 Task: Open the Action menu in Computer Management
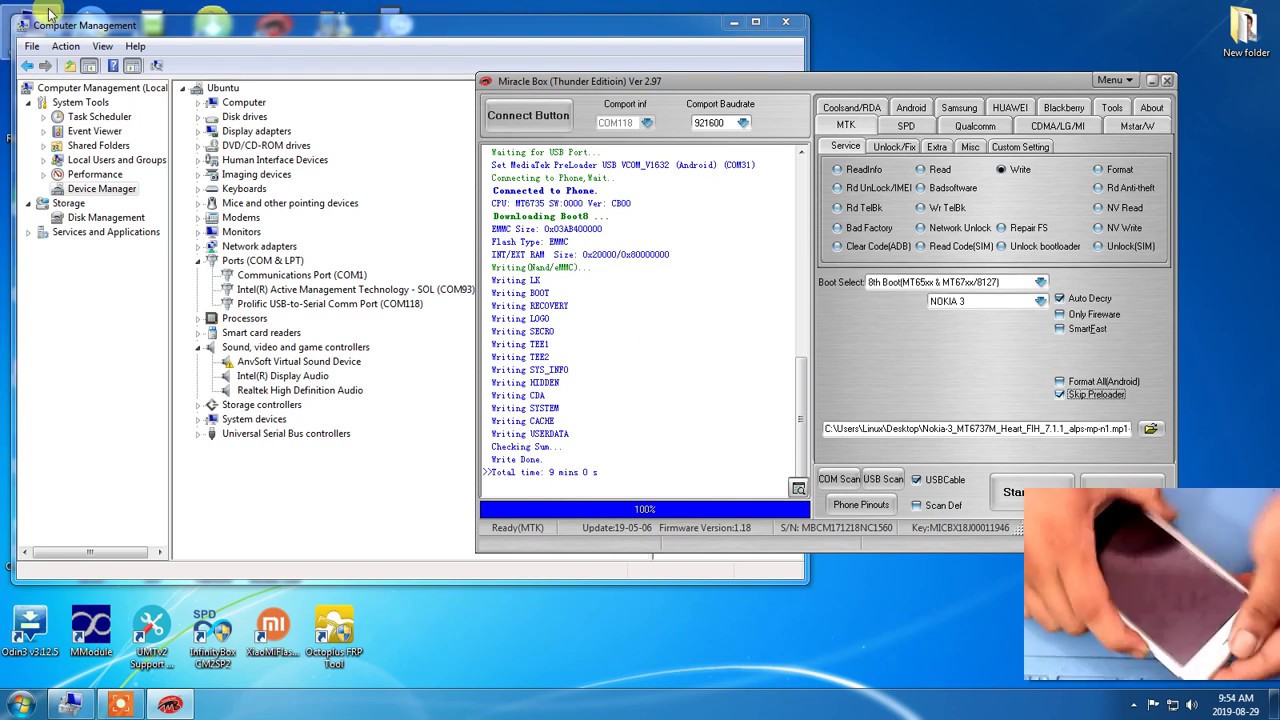[65, 46]
